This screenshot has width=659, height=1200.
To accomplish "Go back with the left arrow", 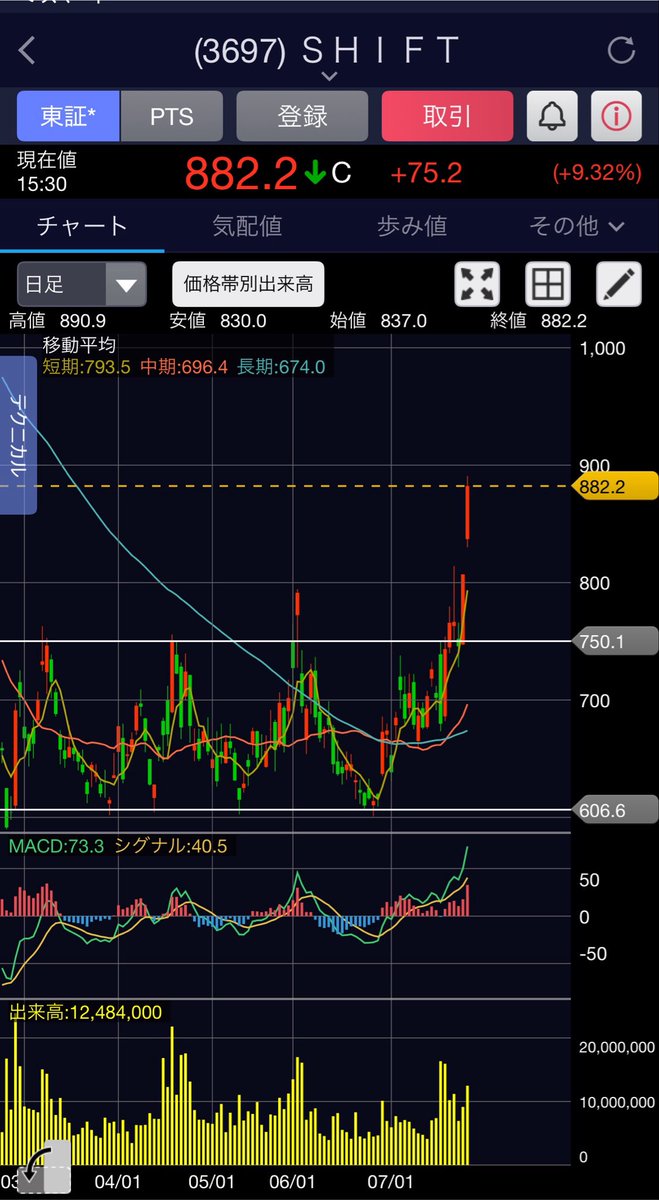I will coord(27,51).
